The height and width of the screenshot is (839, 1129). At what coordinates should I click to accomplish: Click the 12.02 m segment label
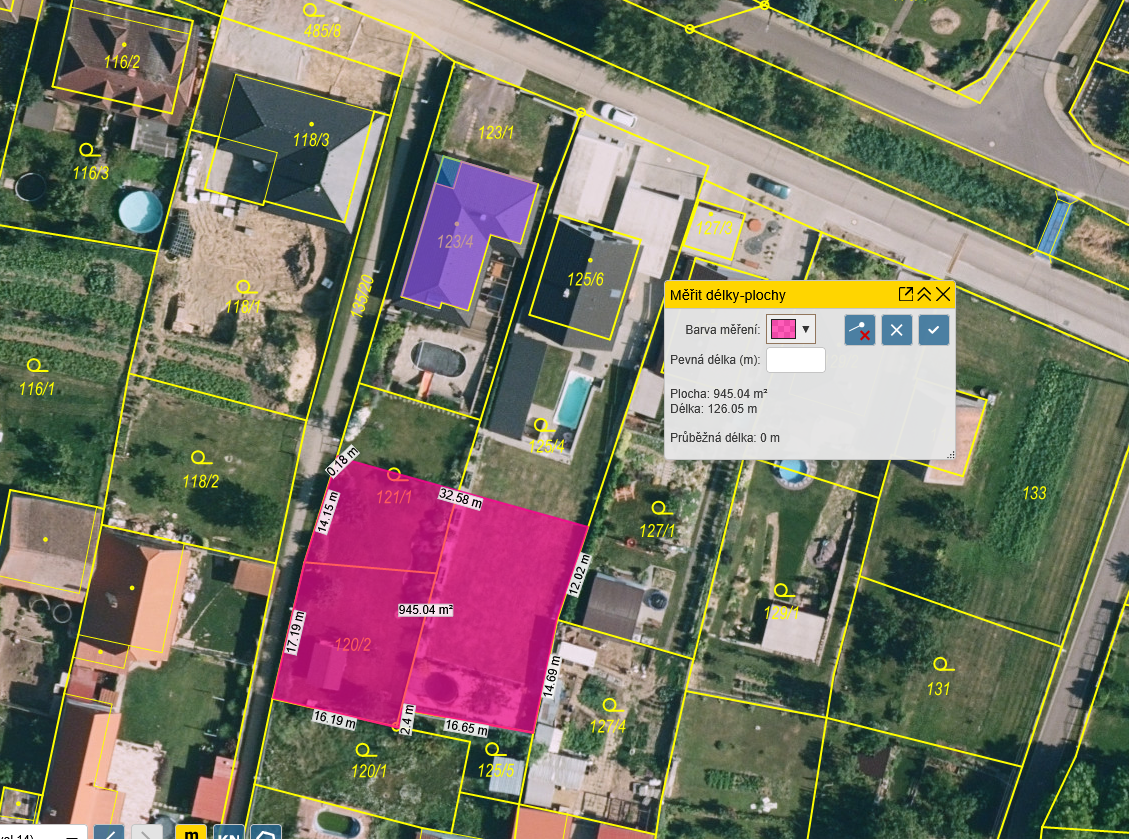580,575
